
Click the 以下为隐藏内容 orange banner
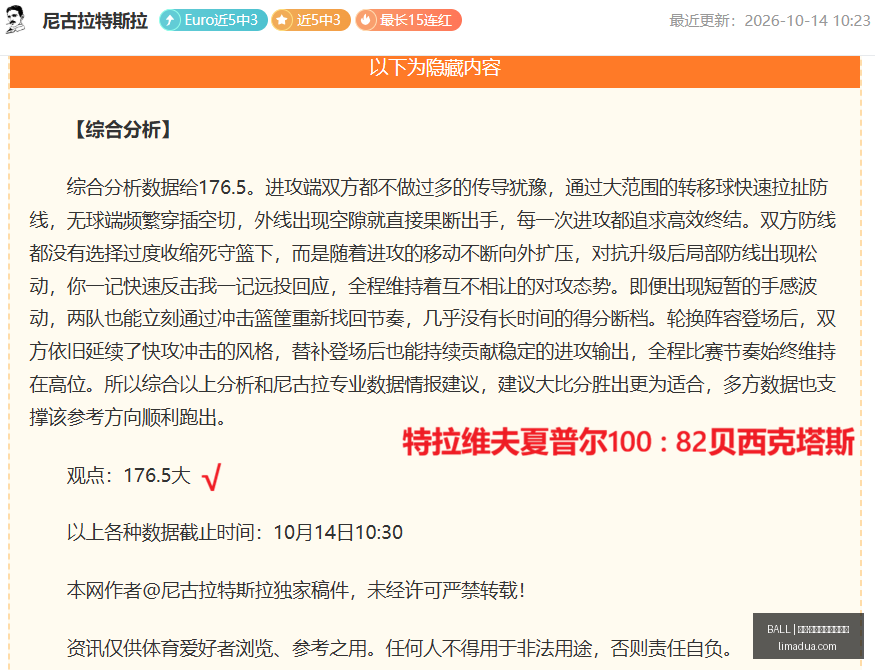(x=435, y=71)
